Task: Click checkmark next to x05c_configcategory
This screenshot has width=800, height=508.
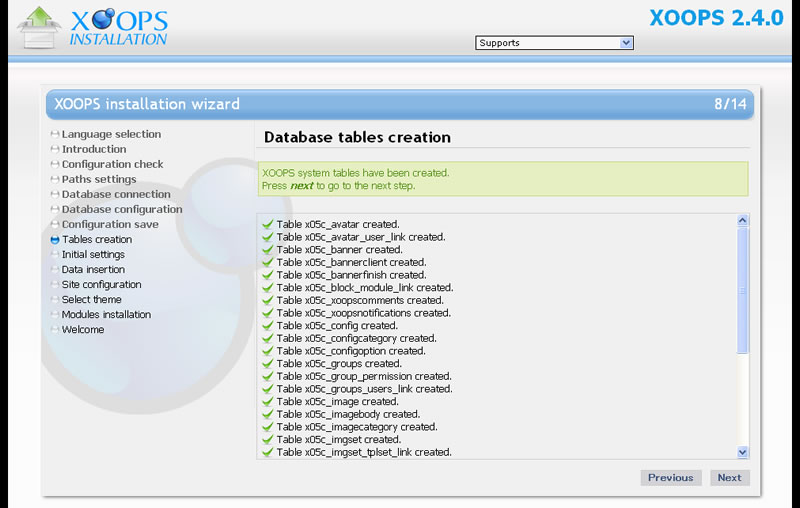Action: pos(267,338)
